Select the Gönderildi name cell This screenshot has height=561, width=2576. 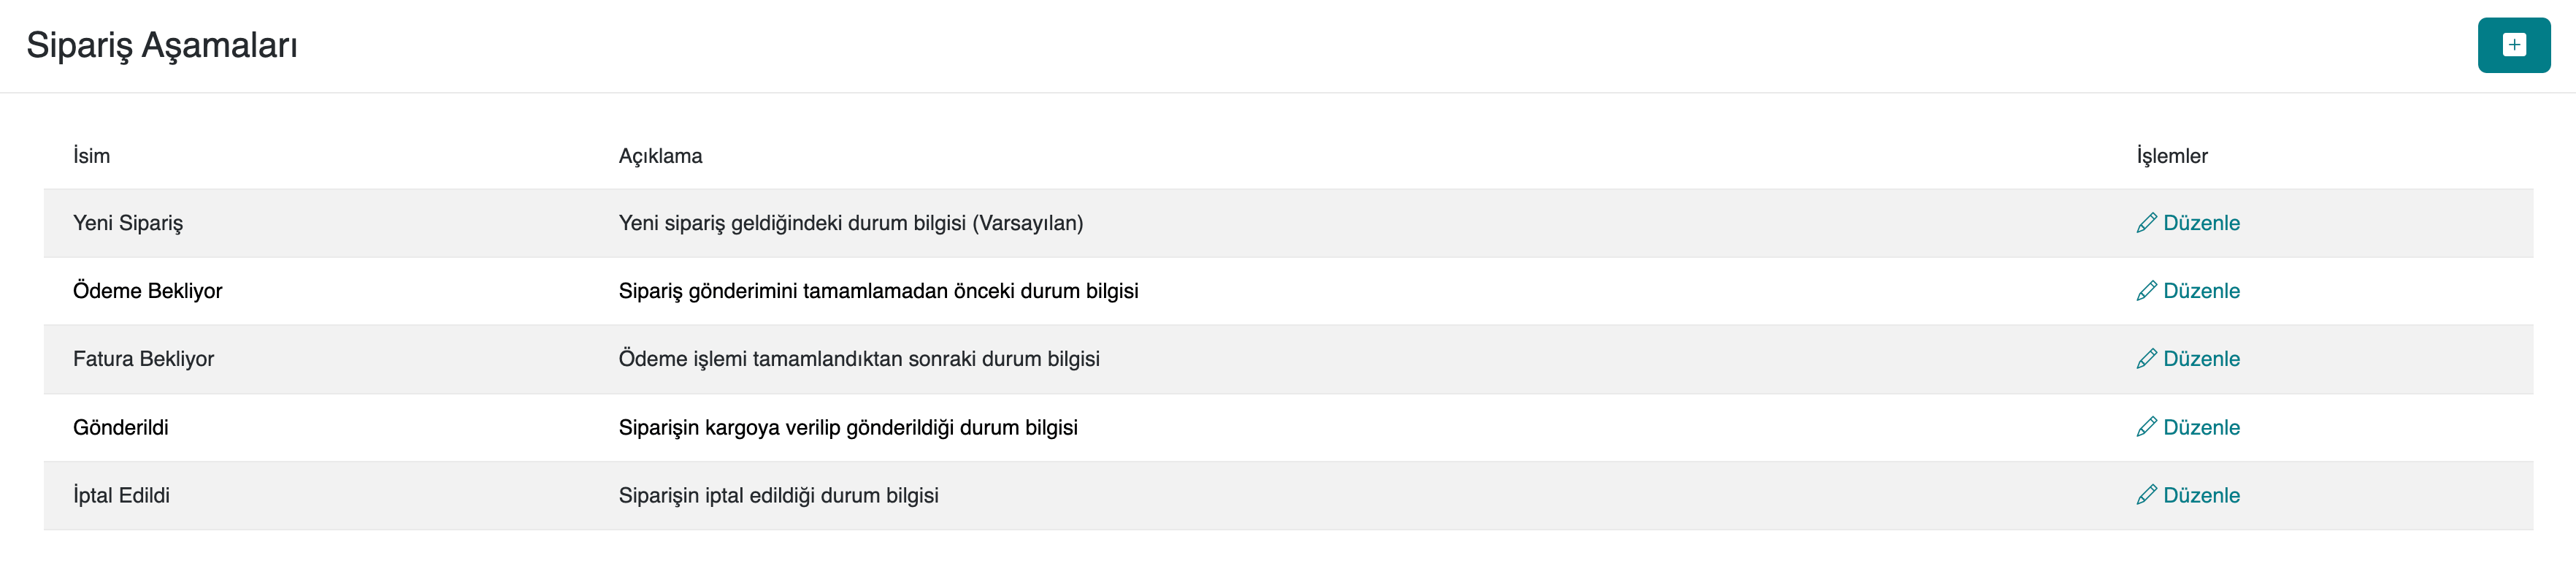[x=120, y=427]
